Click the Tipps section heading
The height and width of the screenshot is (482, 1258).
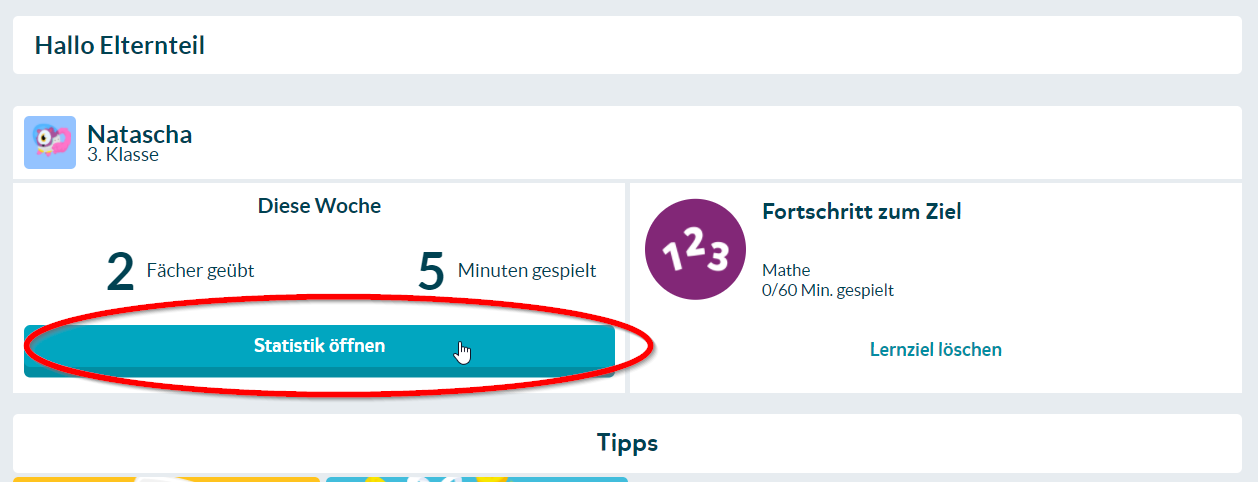(x=627, y=442)
